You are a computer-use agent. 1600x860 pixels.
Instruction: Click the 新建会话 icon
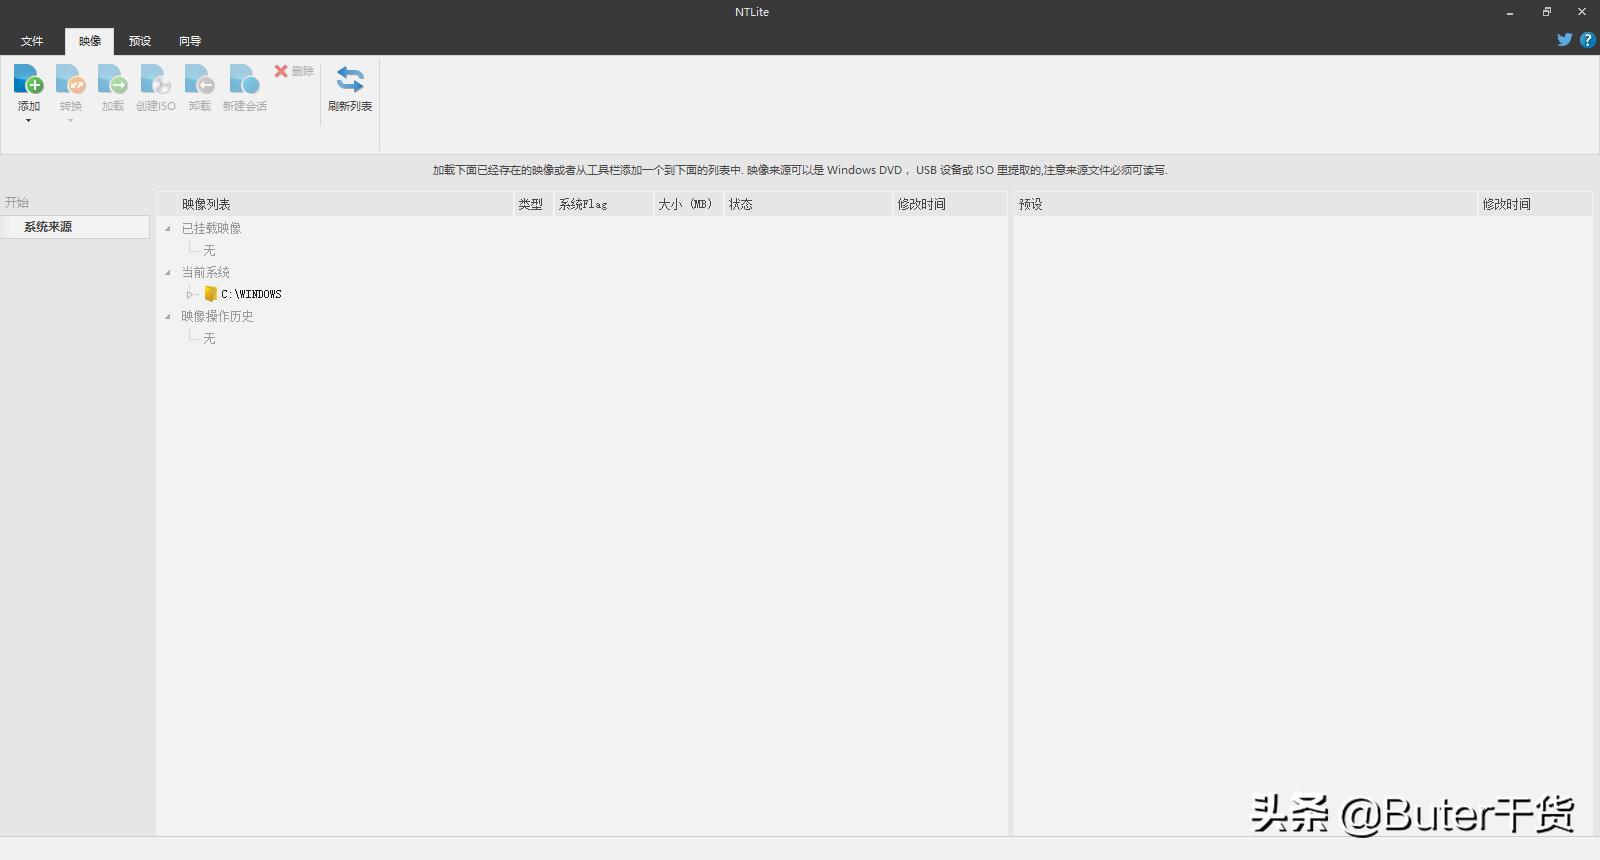244,79
